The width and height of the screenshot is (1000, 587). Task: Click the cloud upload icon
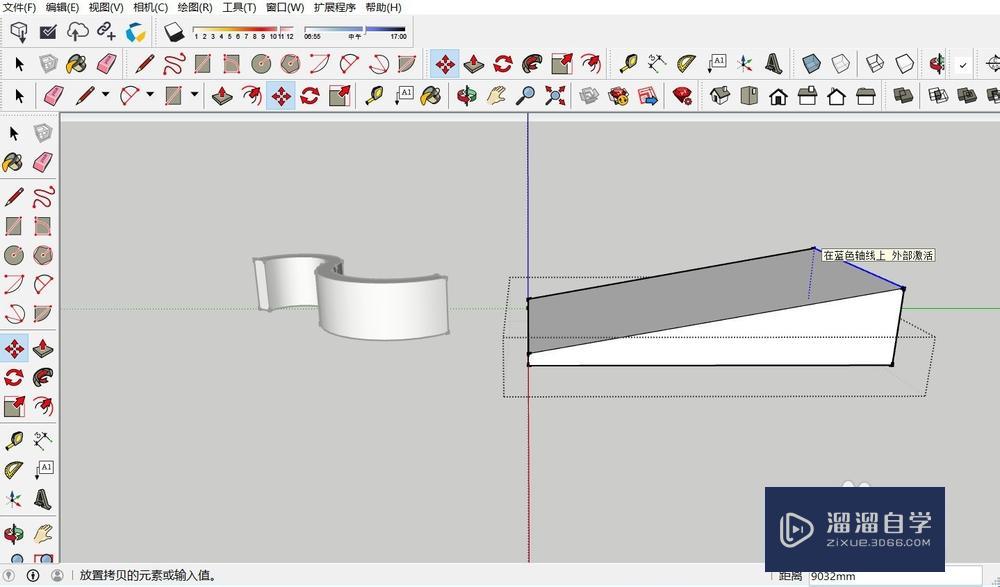pyautogui.click(x=77, y=31)
